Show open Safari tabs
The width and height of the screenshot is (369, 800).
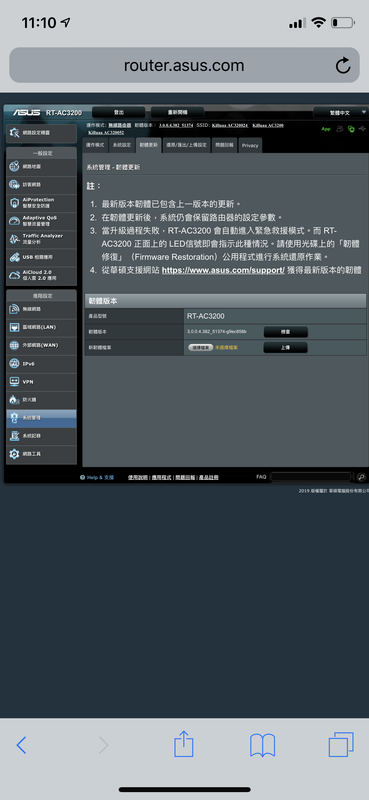(x=341, y=745)
